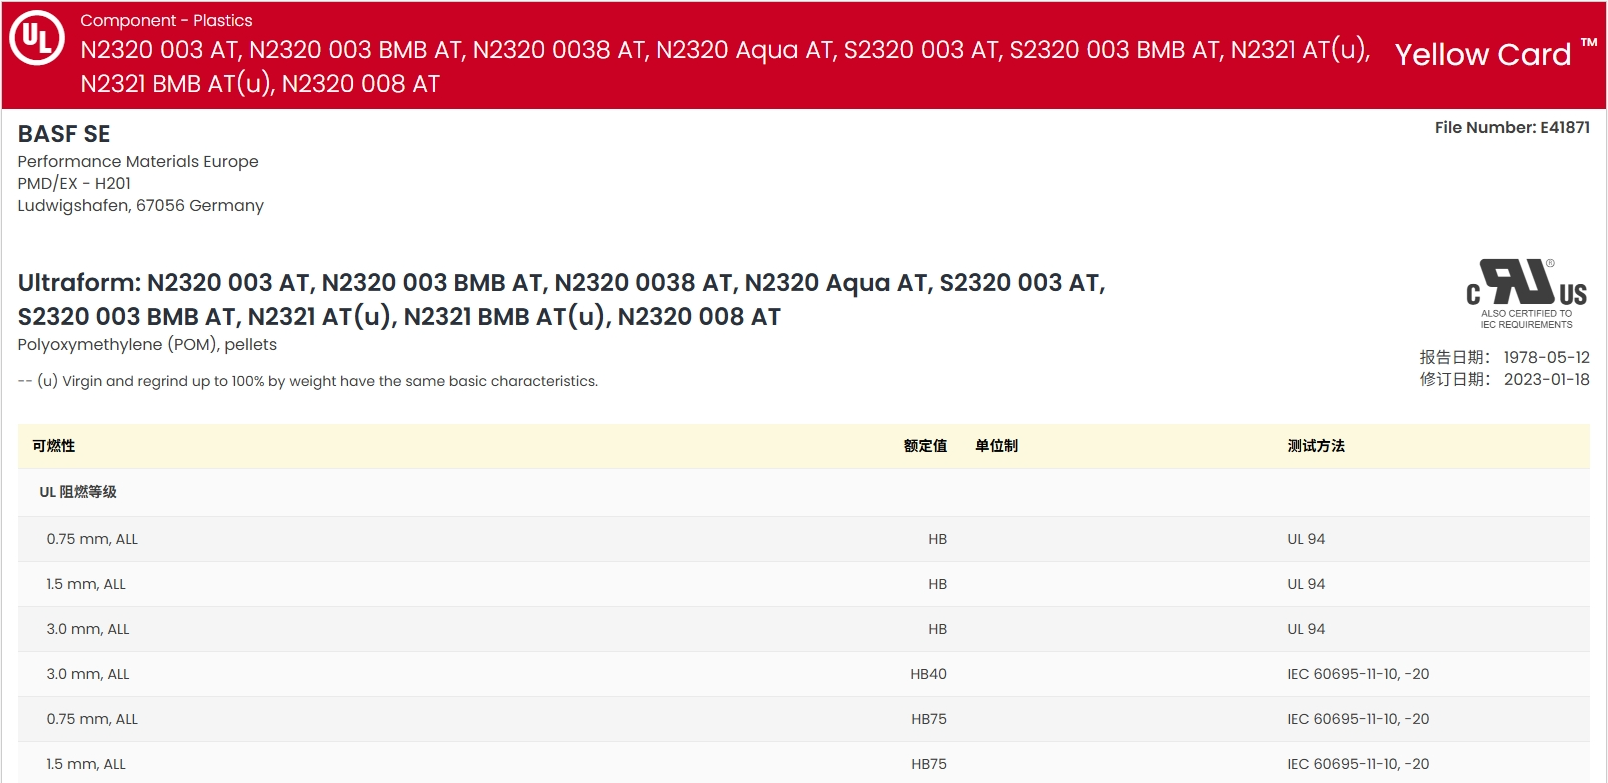Select '0.75 mm, ALL' row with HB75 rating
The width and height of the screenshot is (1608, 783).
tap(803, 719)
